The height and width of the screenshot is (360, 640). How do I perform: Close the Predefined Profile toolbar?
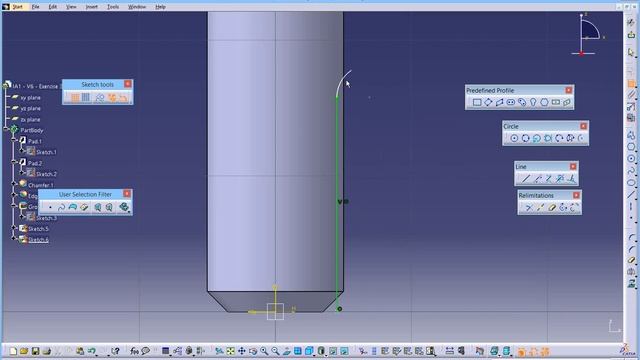(x=569, y=90)
